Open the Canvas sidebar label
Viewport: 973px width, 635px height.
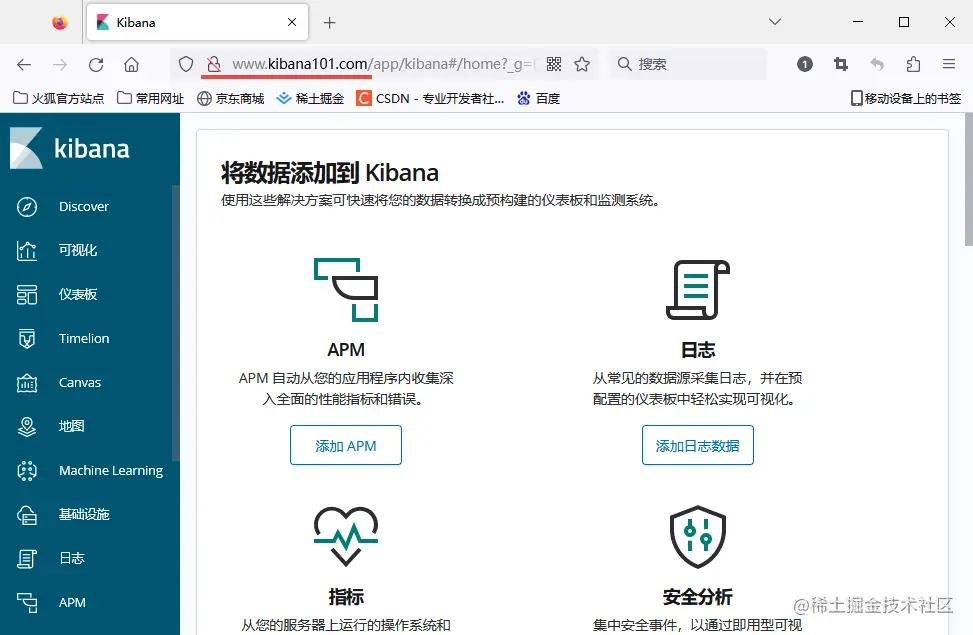pos(79,383)
